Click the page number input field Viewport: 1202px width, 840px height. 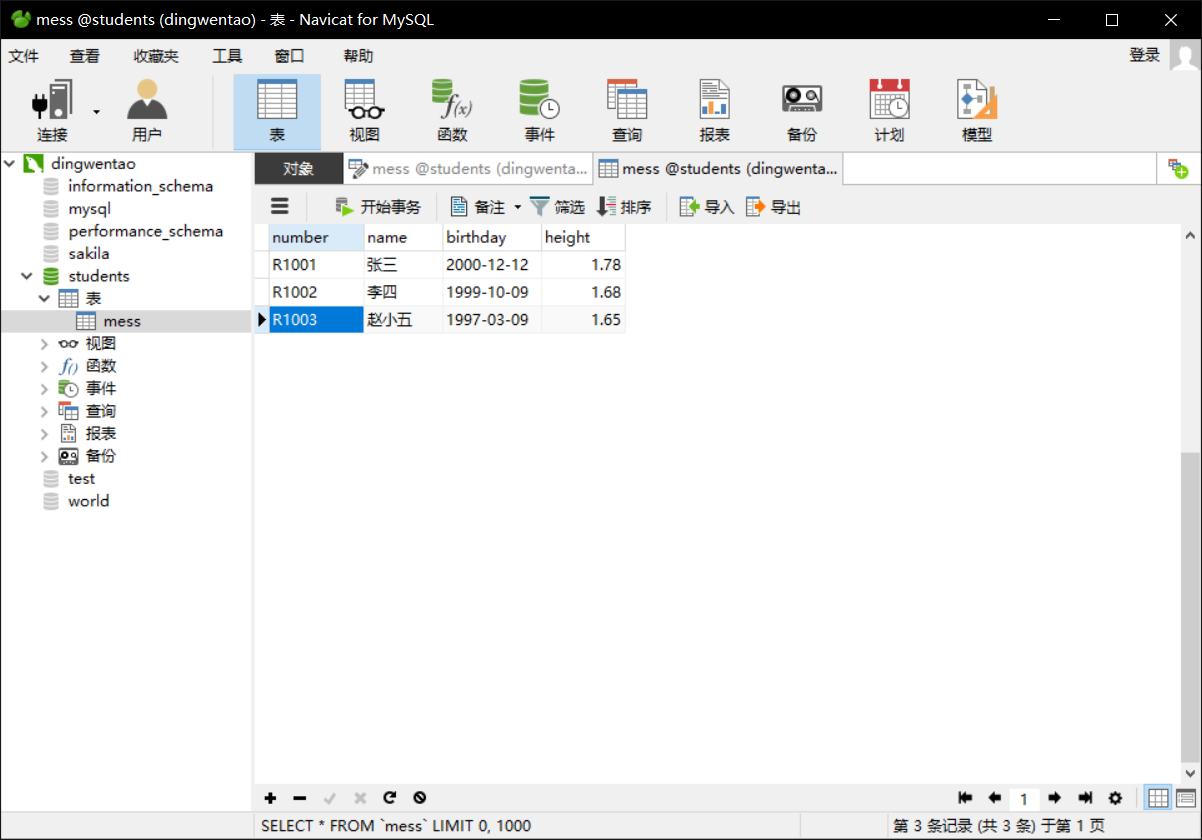pos(1024,799)
